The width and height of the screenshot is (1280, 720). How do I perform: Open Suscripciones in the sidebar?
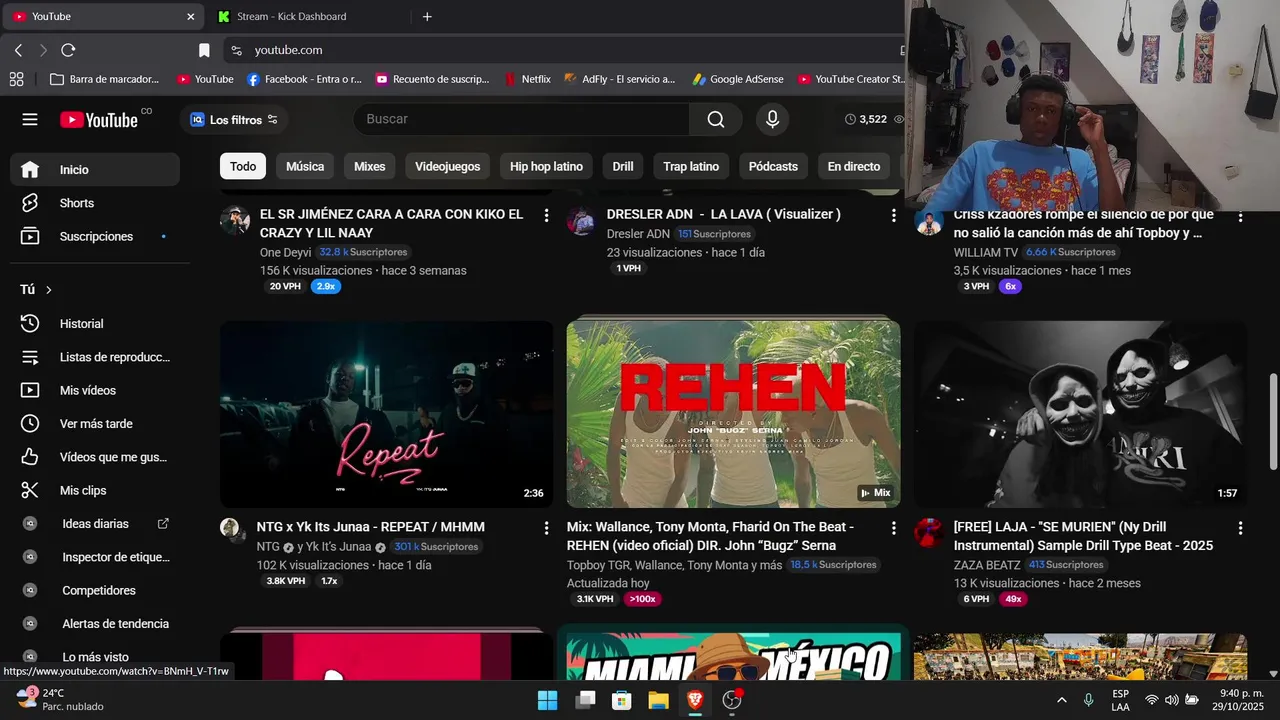(x=95, y=236)
